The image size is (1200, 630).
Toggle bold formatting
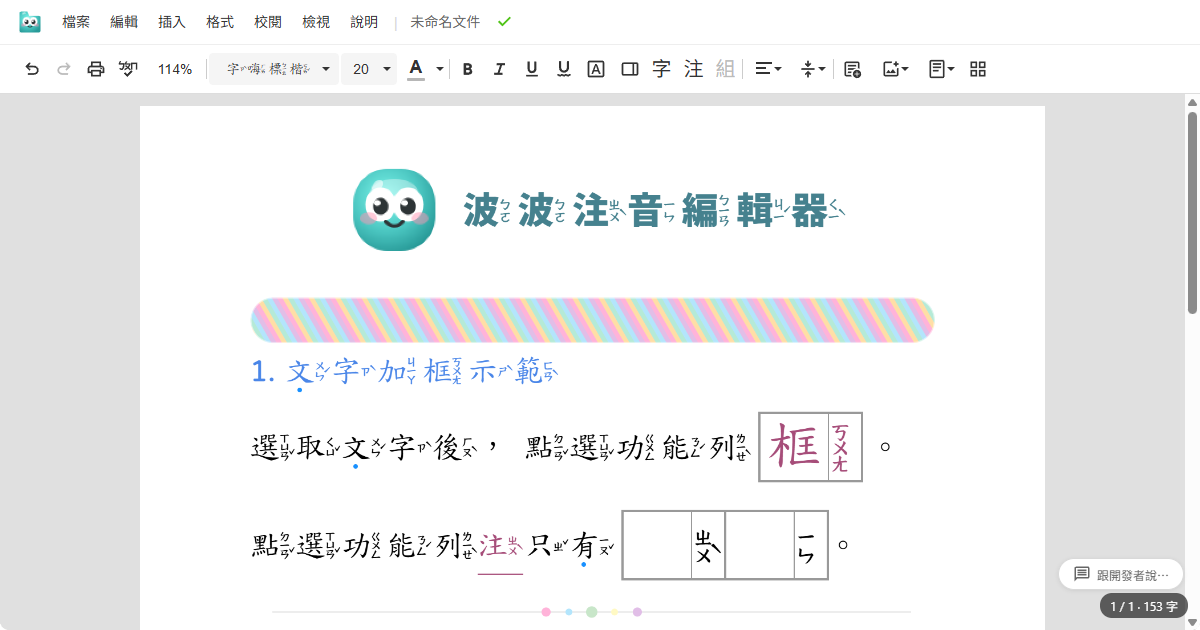(467, 69)
